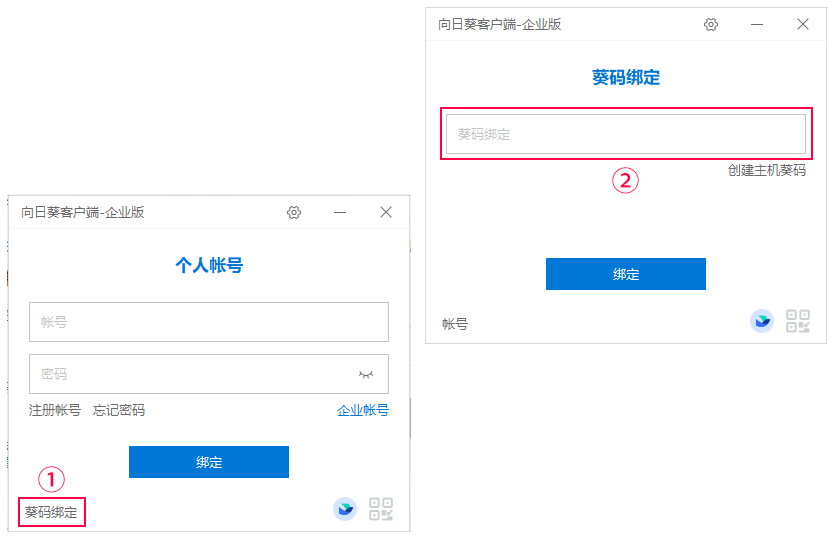Switch to 企业帐号 login
The height and width of the screenshot is (540, 833).
[x=363, y=410]
